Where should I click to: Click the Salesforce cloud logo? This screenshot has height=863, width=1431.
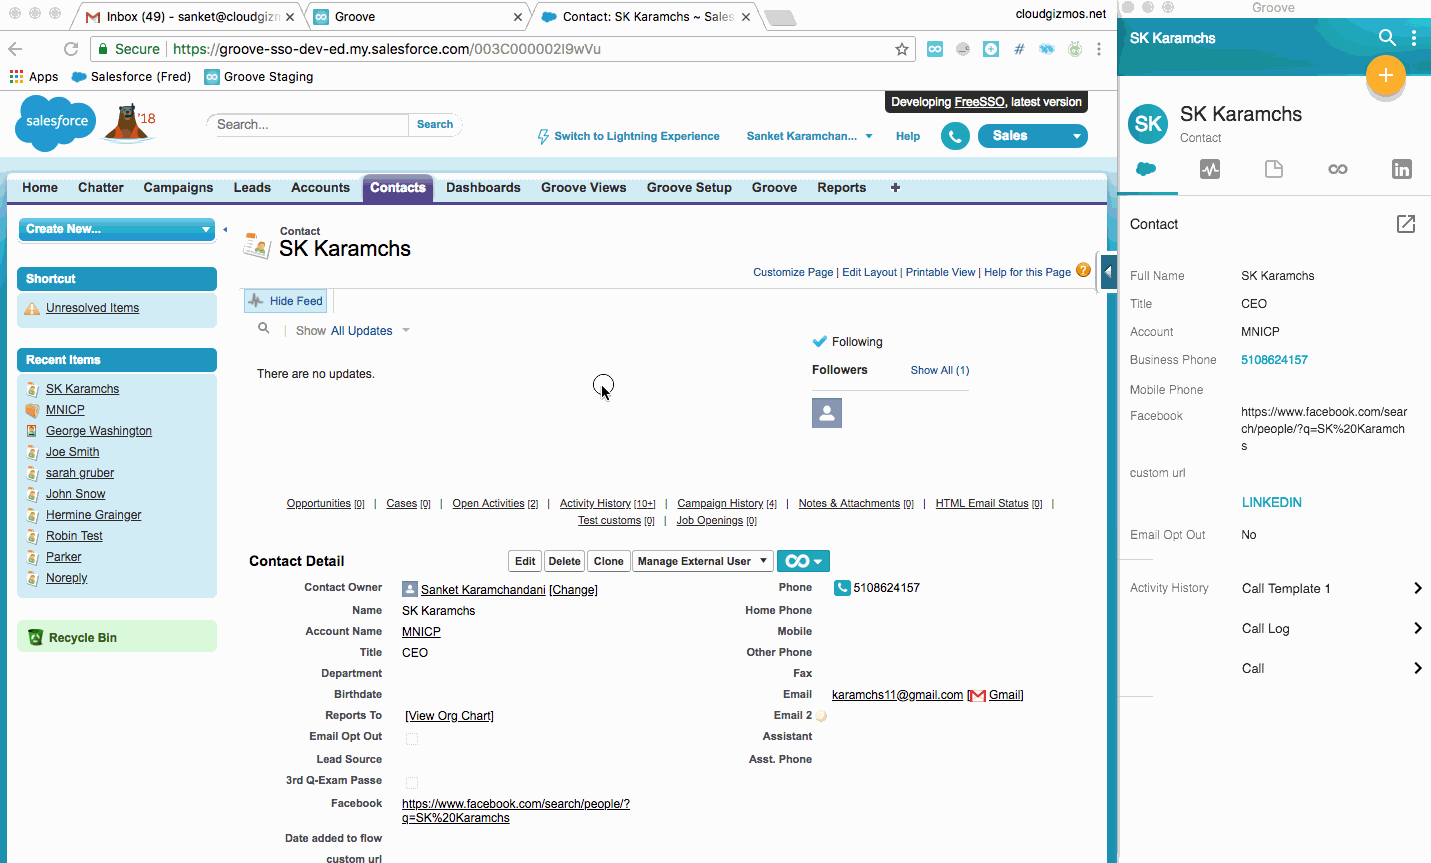(x=56, y=122)
